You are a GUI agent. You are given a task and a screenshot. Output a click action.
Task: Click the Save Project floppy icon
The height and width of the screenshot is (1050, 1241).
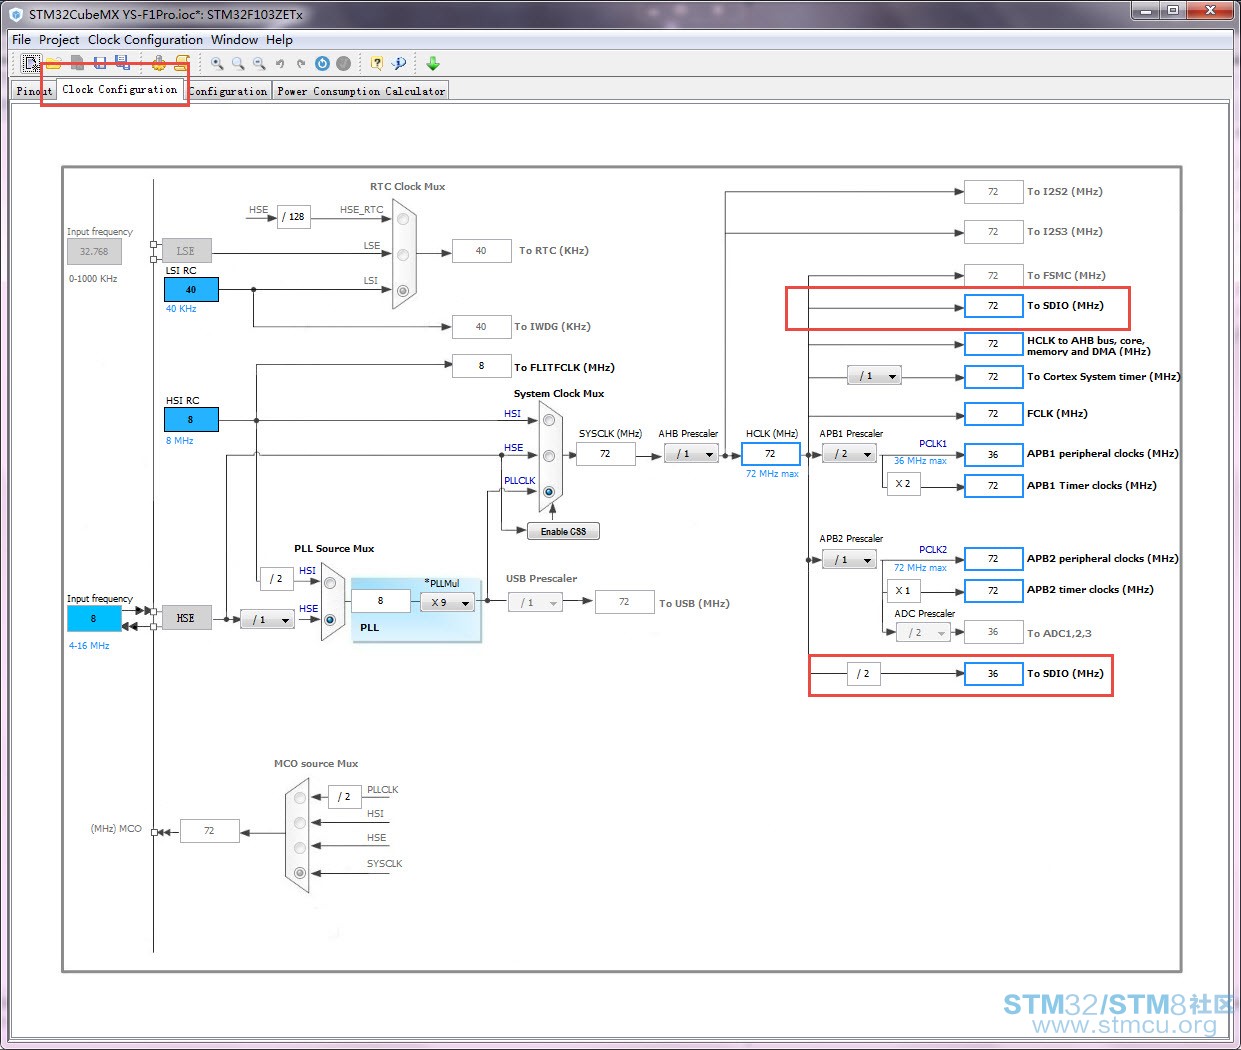point(100,63)
